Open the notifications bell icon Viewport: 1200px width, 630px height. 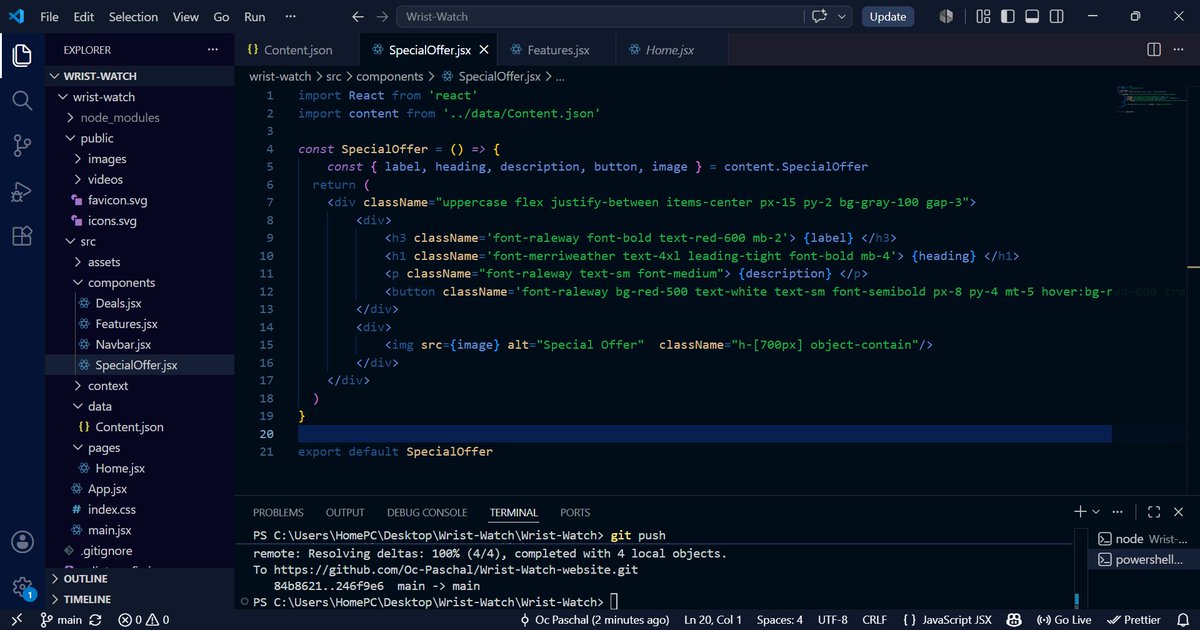[1182, 620]
